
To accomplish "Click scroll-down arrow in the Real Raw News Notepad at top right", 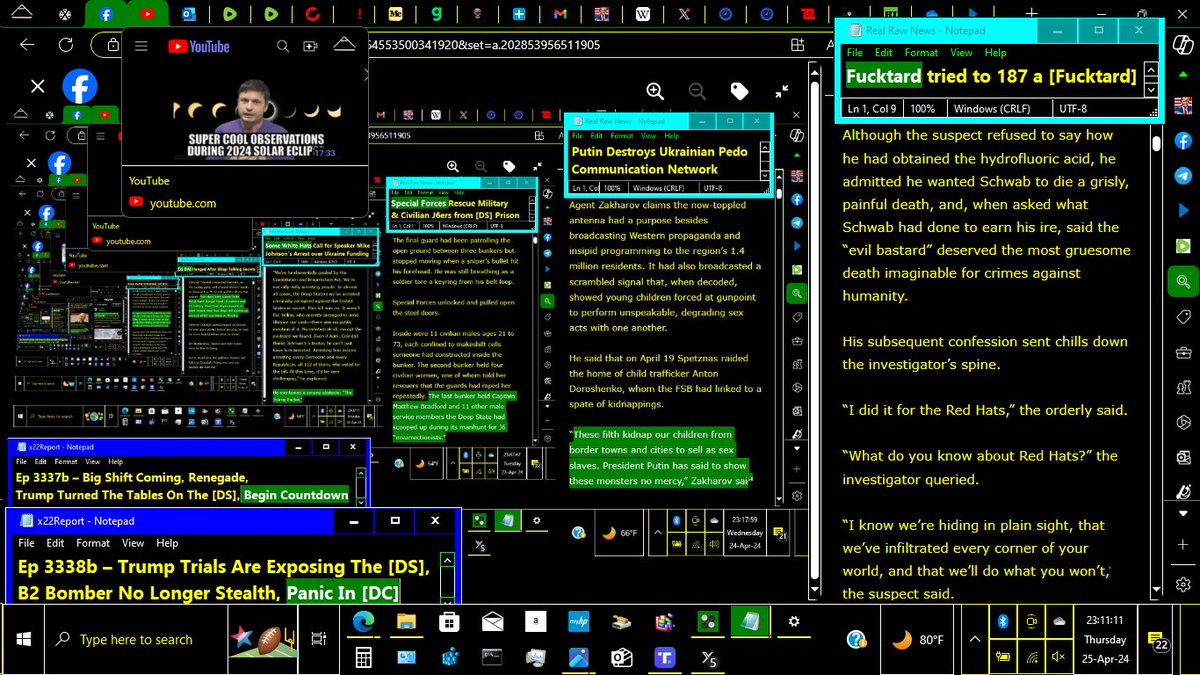I will coord(1151,89).
